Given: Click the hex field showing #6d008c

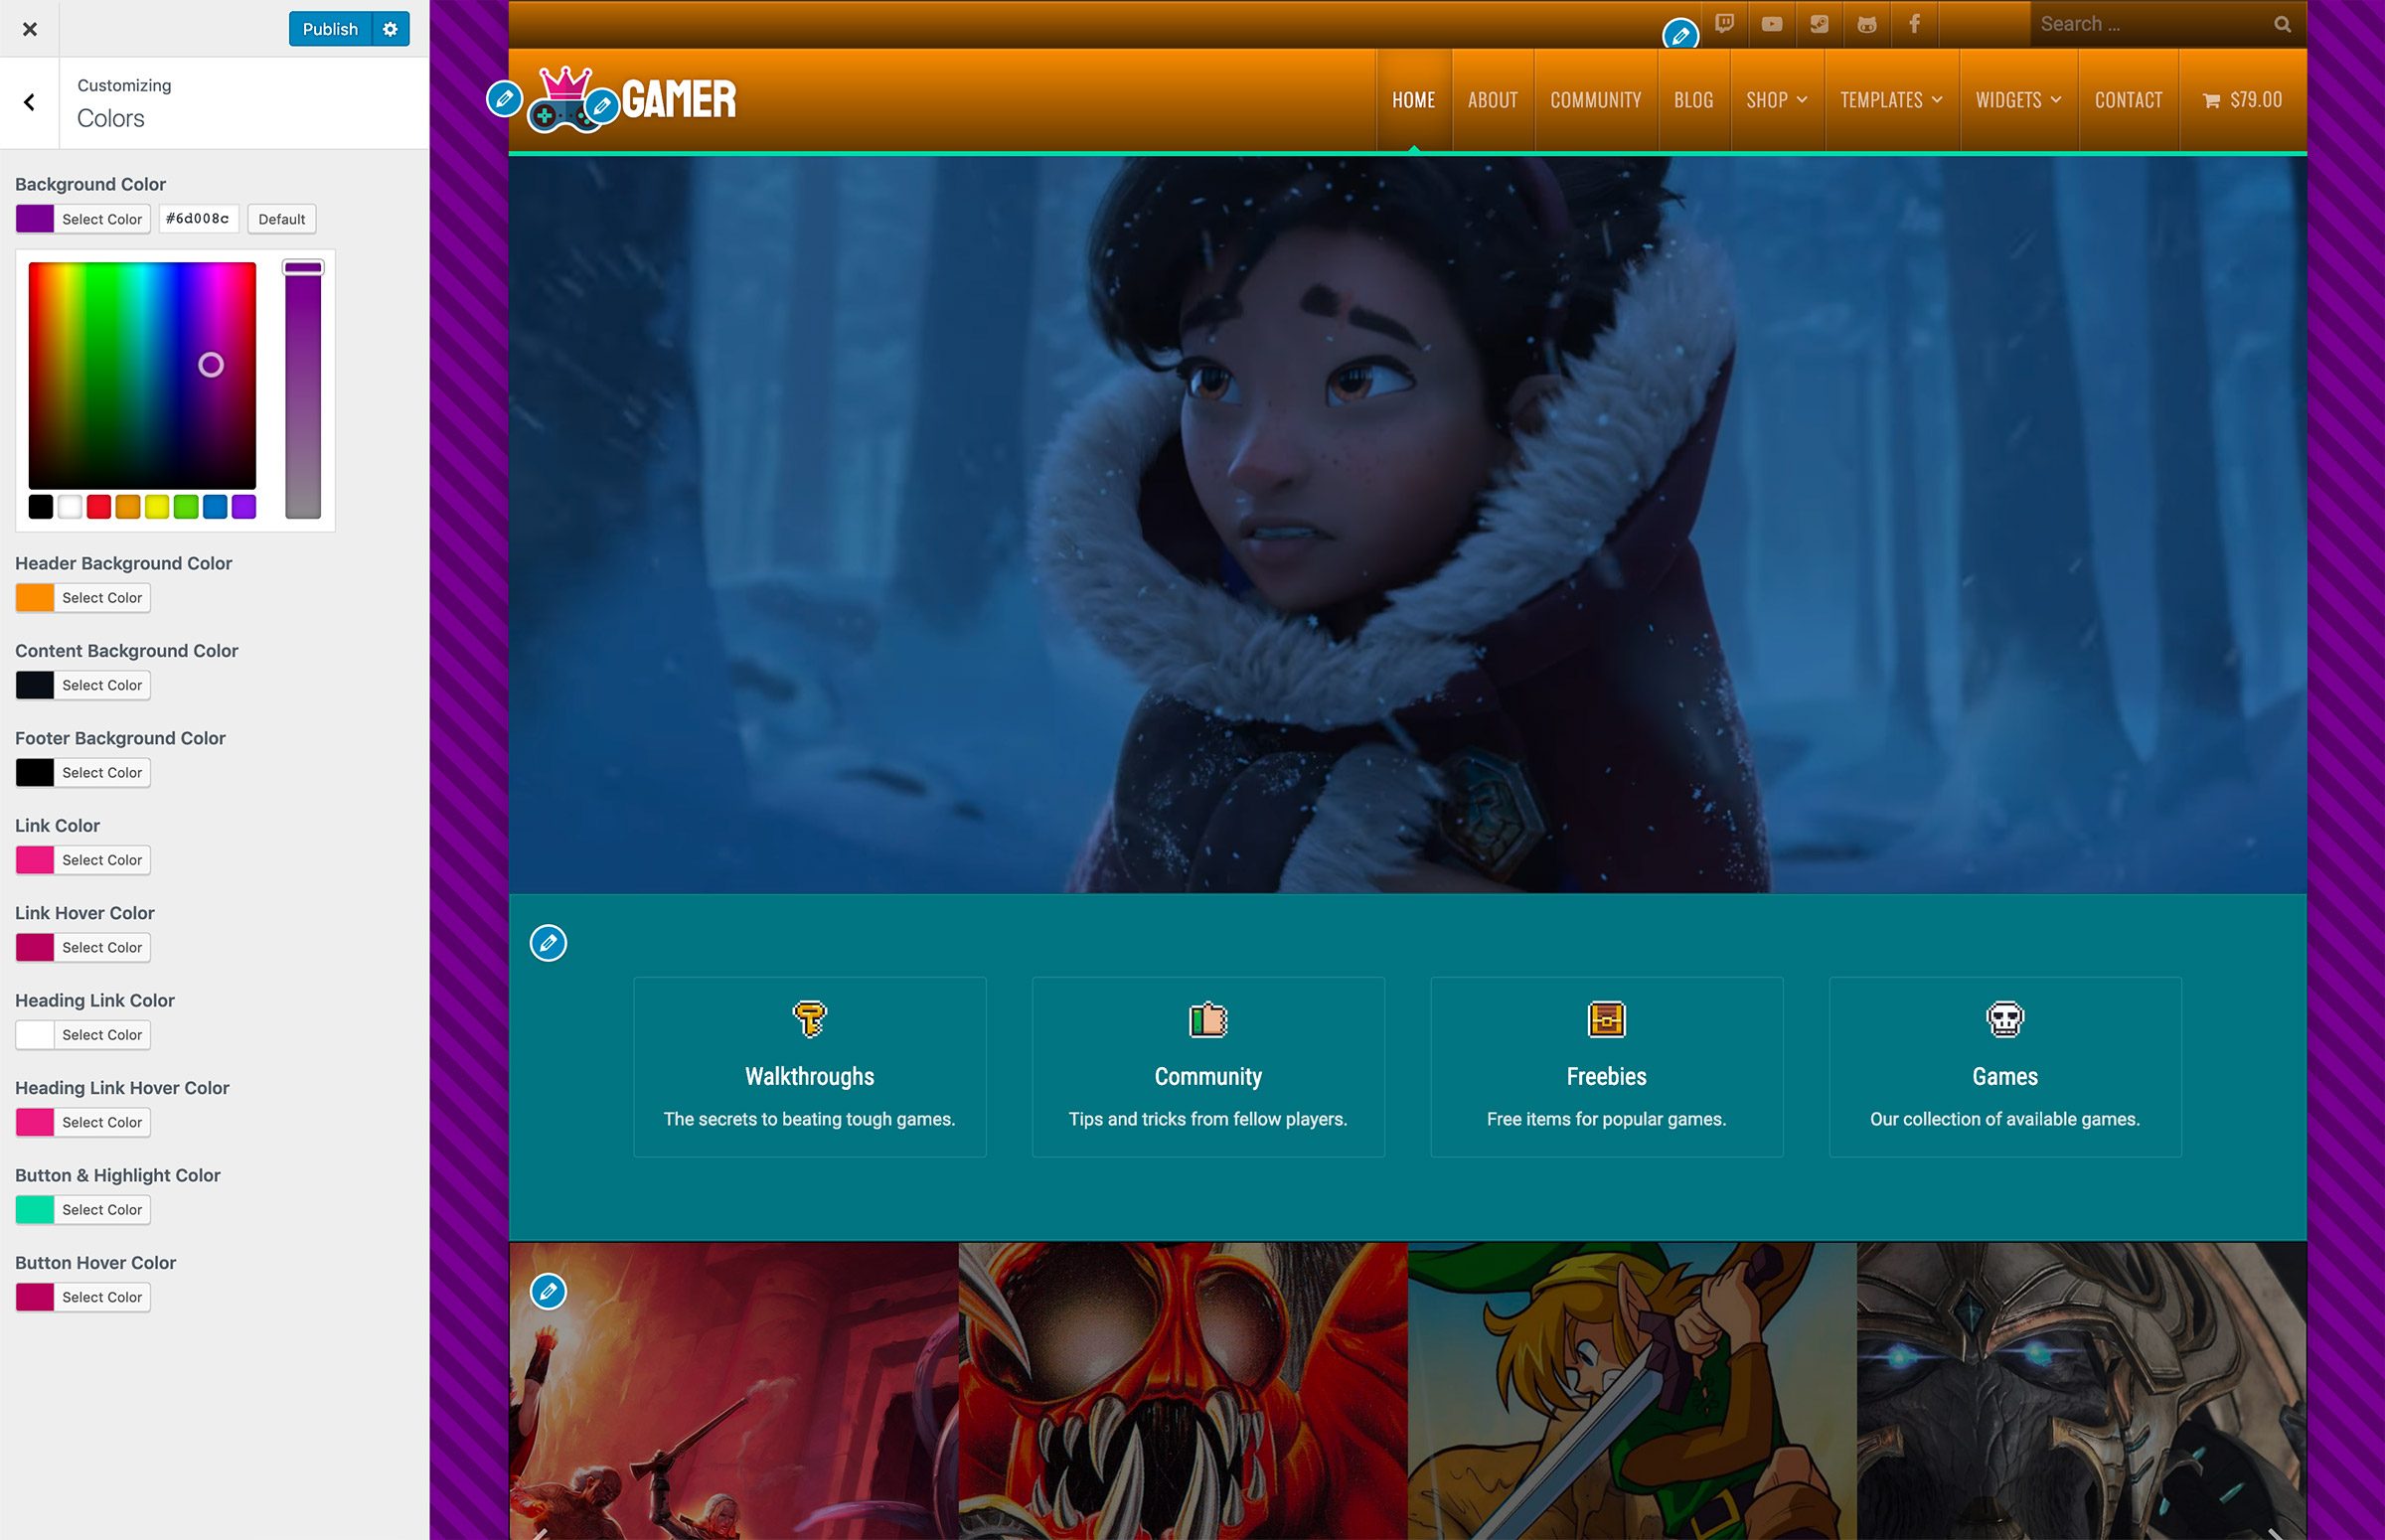Looking at the screenshot, I should point(198,219).
